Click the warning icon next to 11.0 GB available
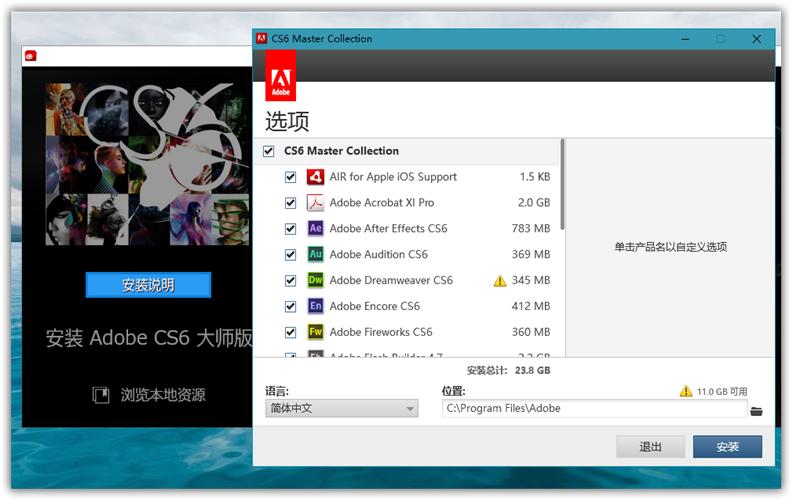Screen dimensions: 792x500 tap(686, 391)
